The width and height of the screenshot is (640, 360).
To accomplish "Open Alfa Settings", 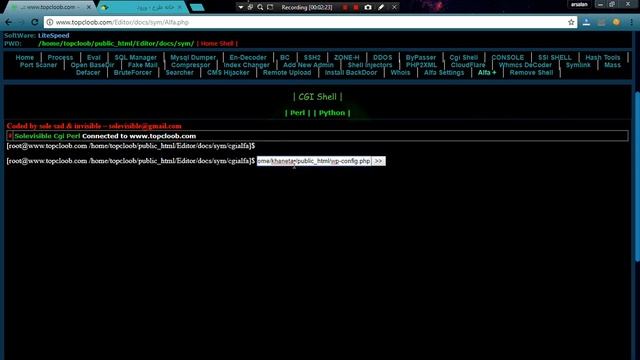I will [444, 73].
